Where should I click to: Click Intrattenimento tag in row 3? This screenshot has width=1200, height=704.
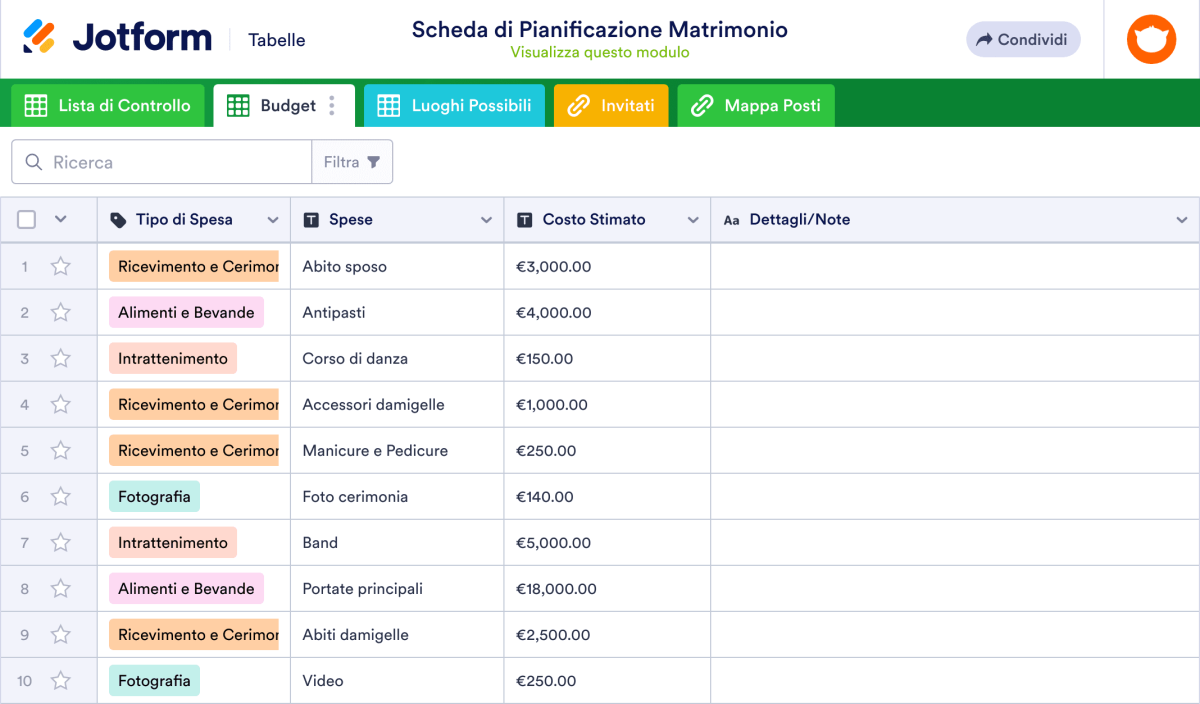(173, 358)
